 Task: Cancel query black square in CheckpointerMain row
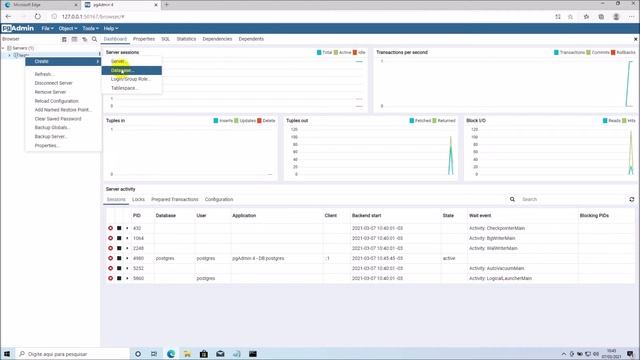[119, 228]
